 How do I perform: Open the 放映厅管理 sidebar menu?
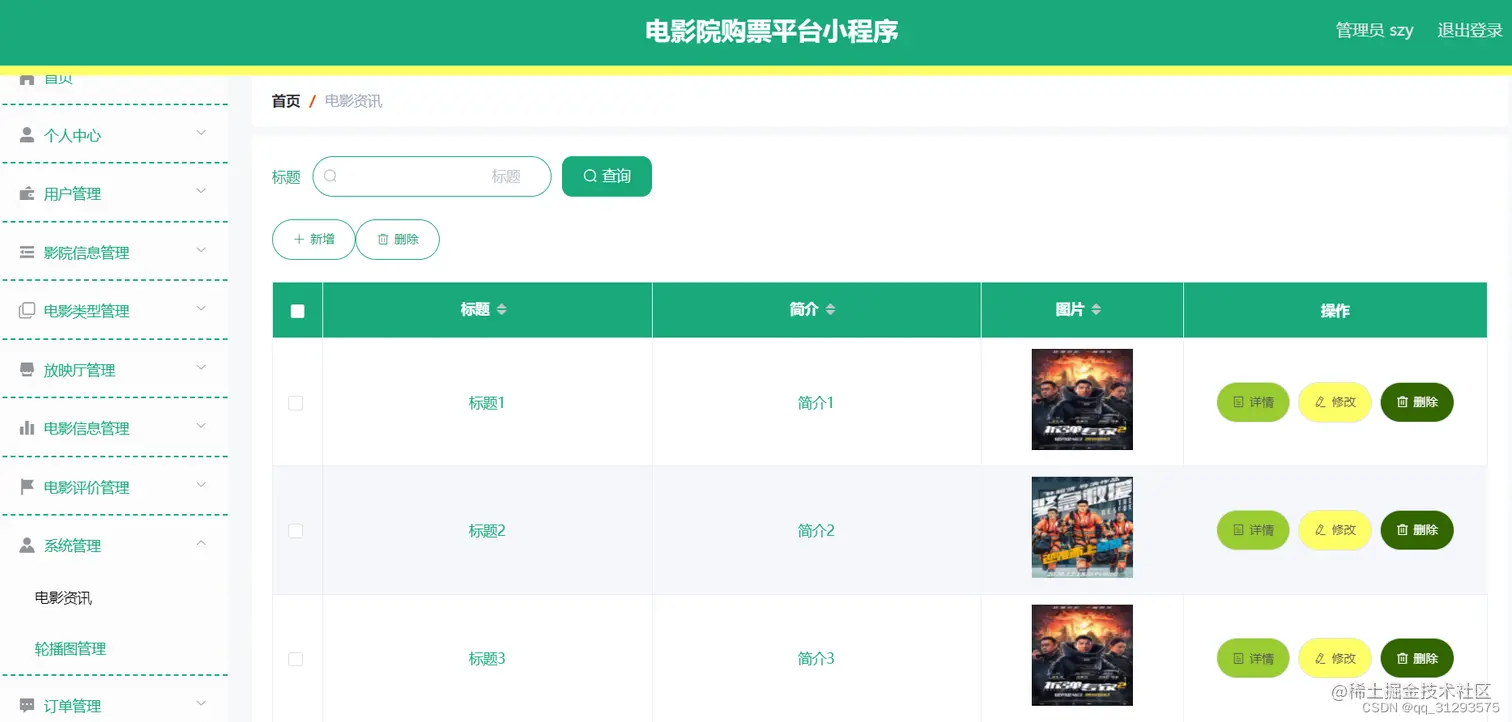pos(114,370)
